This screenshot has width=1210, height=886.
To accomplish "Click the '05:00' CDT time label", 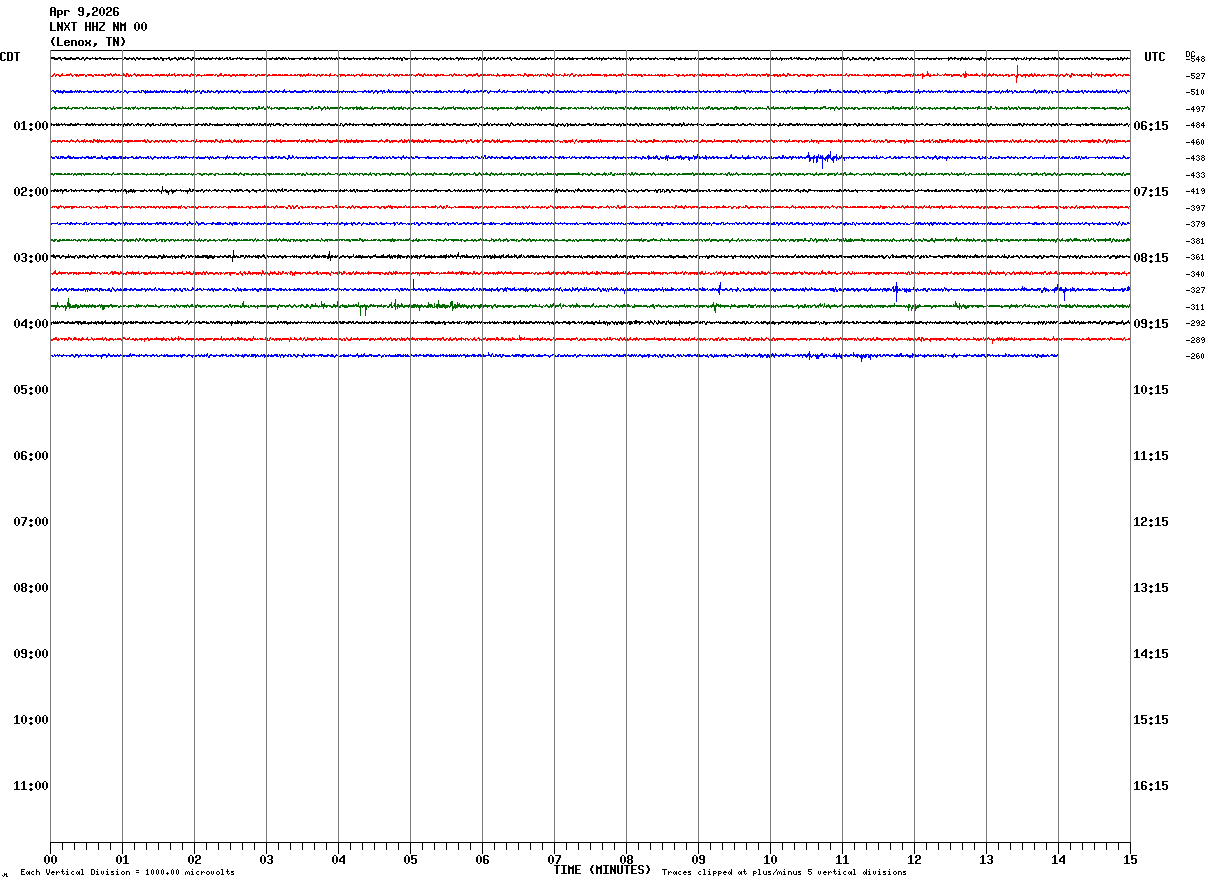I will (x=31, y=390).
